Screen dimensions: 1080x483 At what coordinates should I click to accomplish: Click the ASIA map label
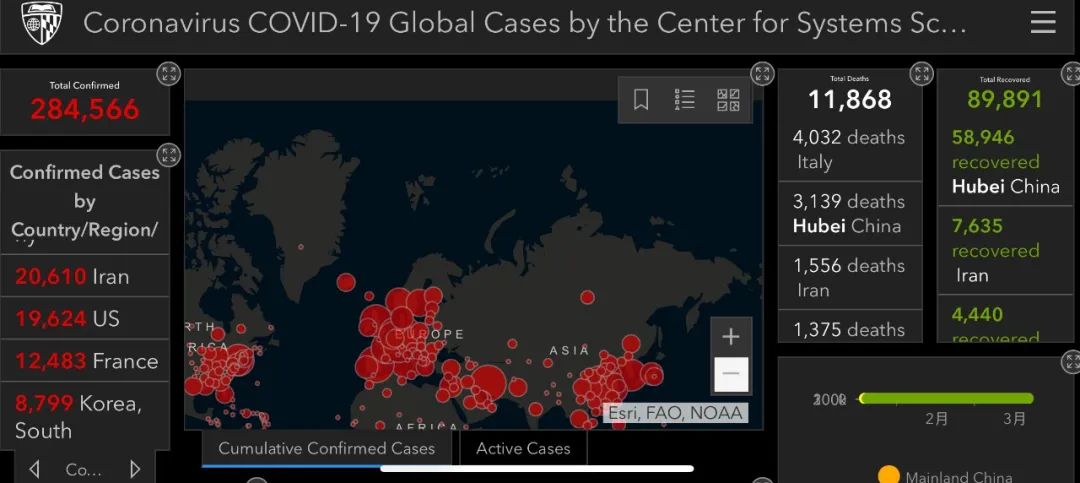point(569,351)
